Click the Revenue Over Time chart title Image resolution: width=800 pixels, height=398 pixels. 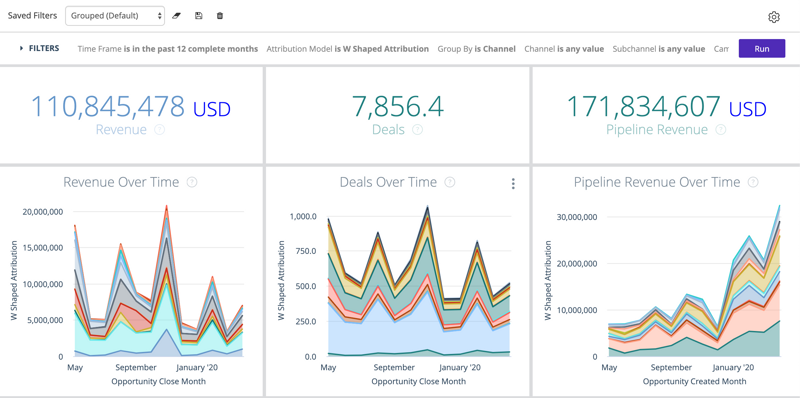[121, 182]
